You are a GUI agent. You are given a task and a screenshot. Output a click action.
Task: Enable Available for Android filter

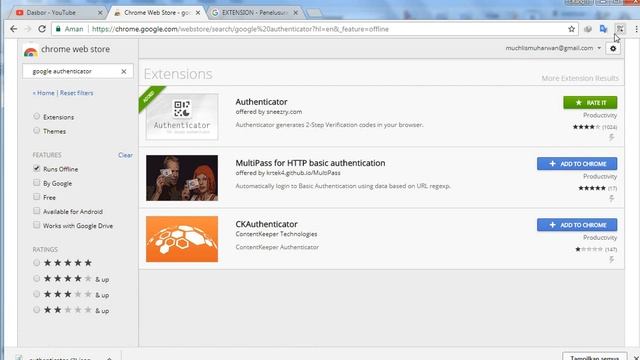[37, 211]
